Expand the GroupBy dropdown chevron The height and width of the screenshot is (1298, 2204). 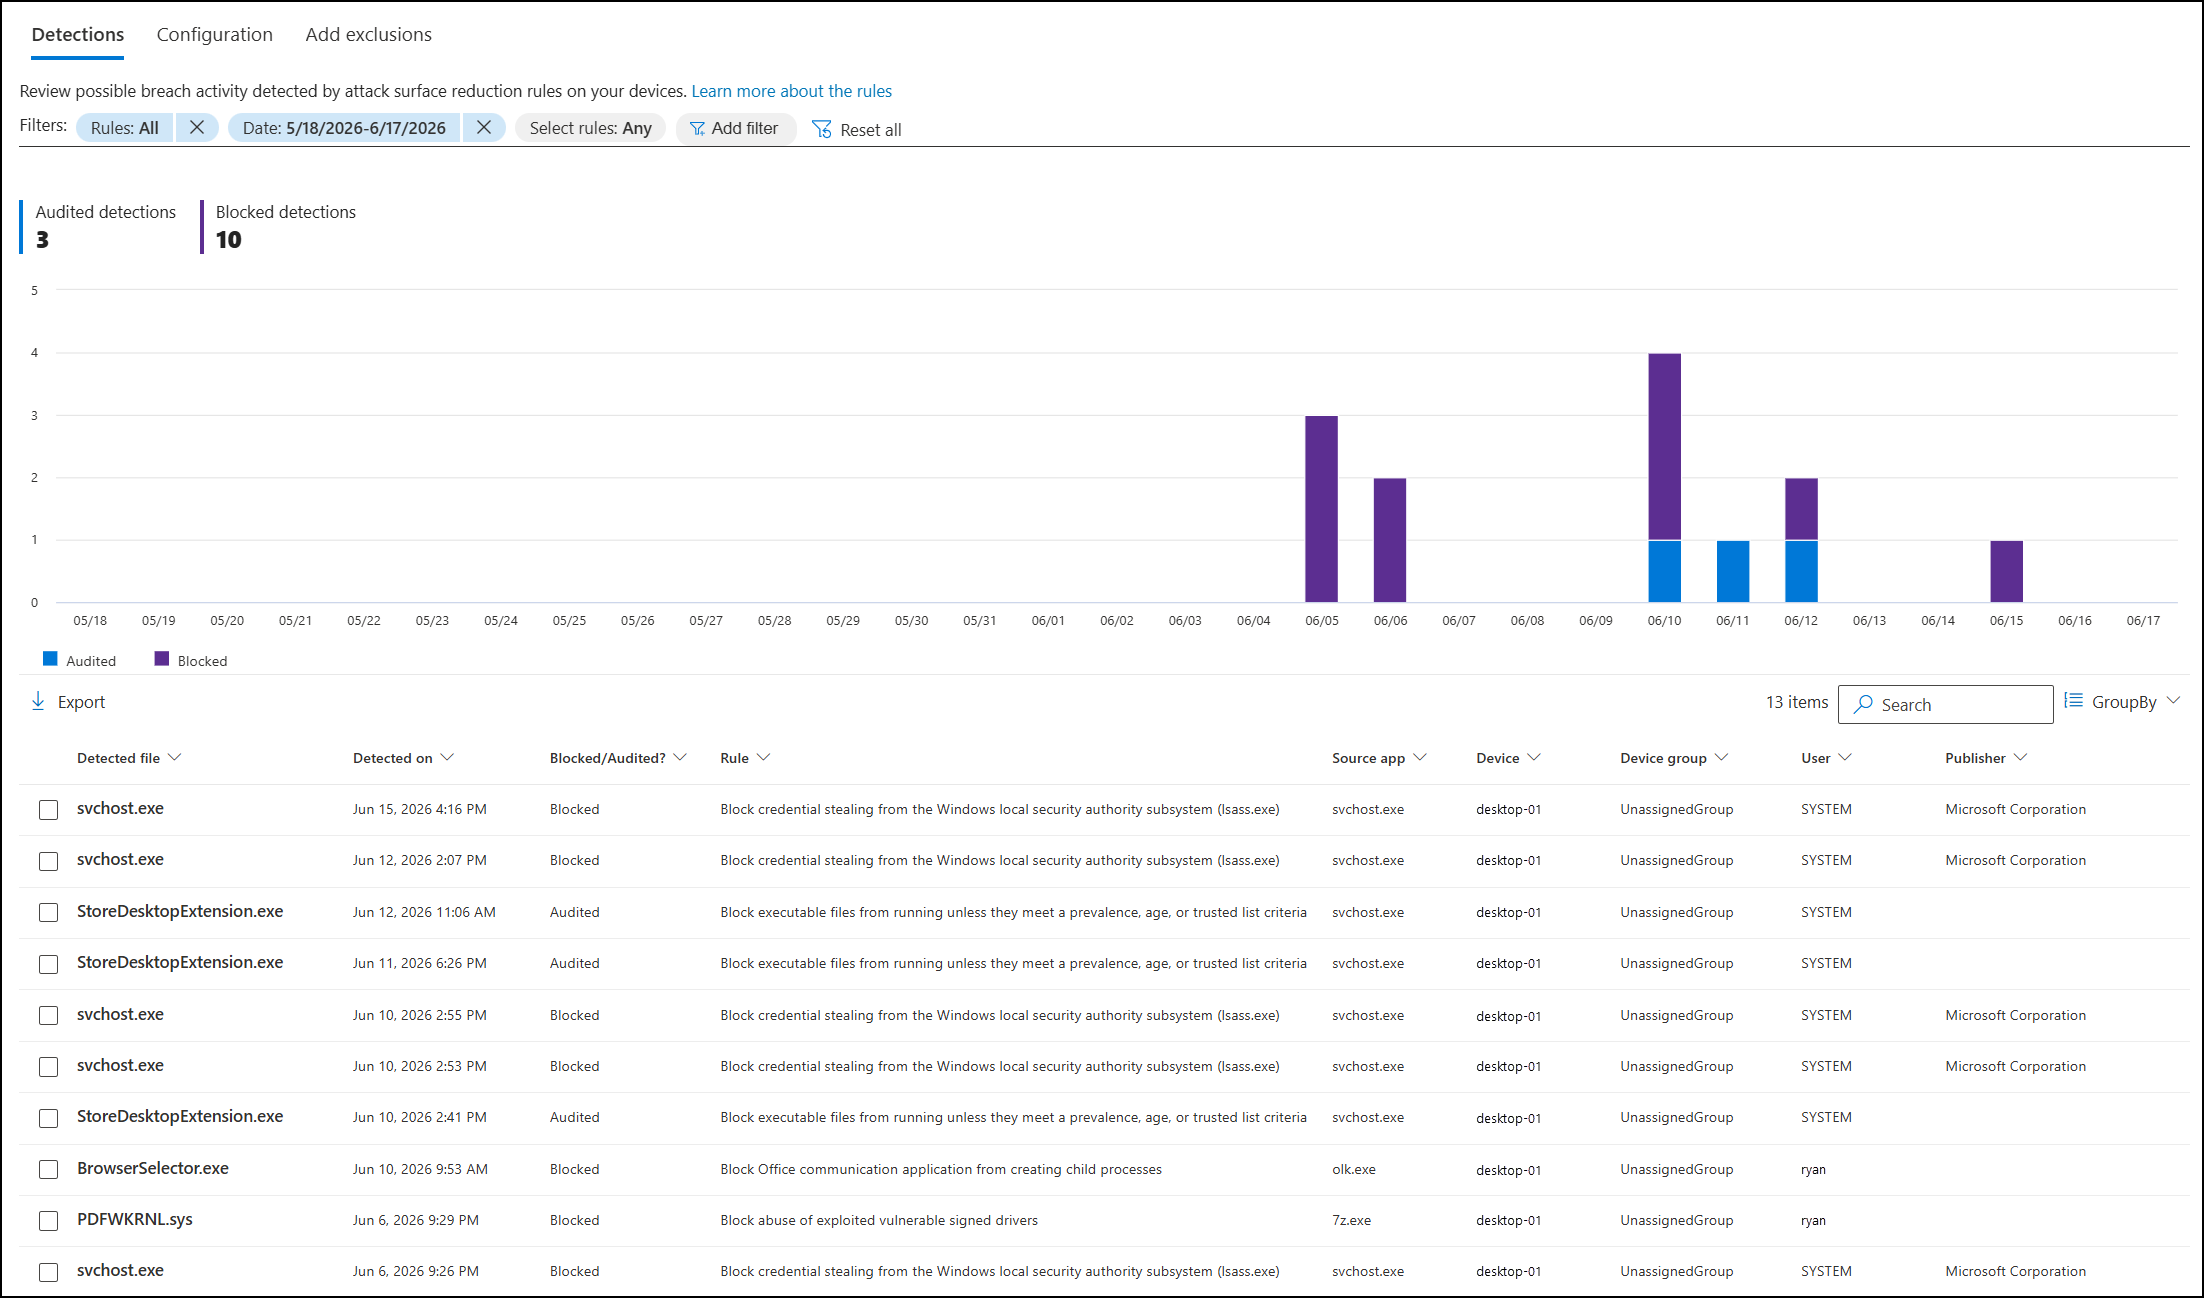click(x=2173, y=701)
